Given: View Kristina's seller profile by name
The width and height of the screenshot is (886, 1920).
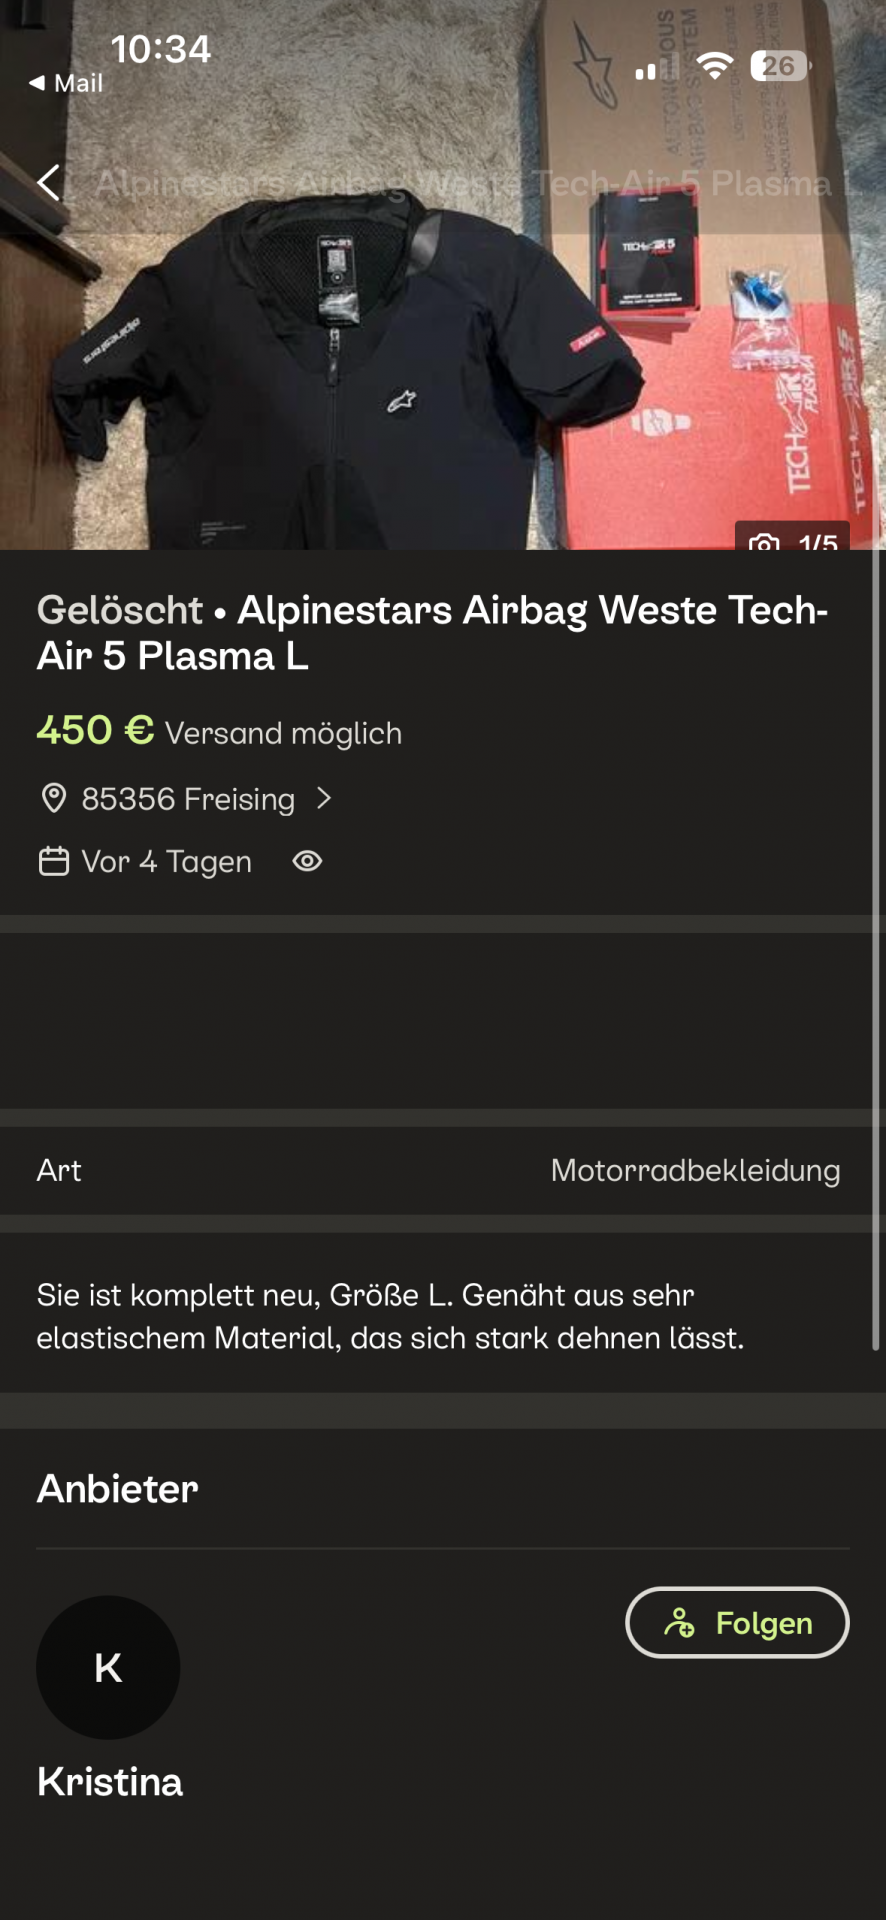Looking at the screenshot, I should [x=110, y=1782].
